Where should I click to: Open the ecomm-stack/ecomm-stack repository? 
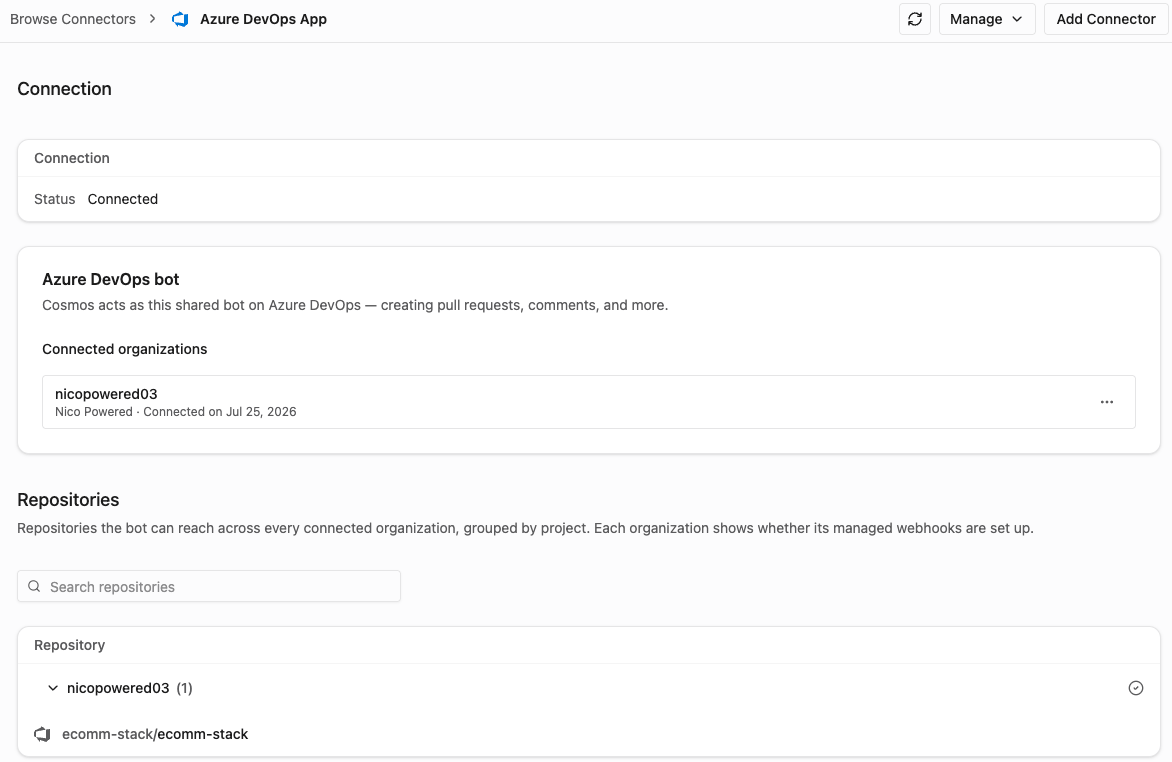pyautogui.click(x=155, y=734)
